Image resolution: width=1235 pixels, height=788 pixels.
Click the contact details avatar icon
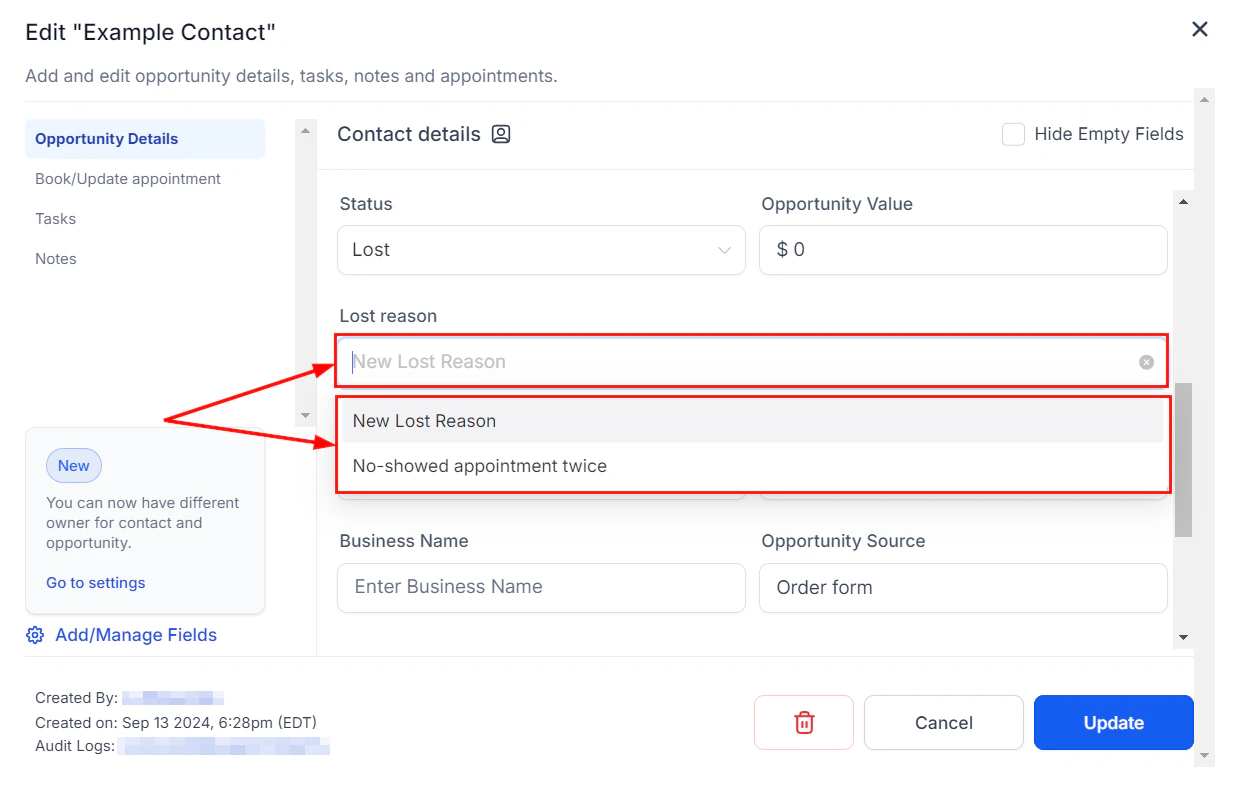tap(501, 133)
